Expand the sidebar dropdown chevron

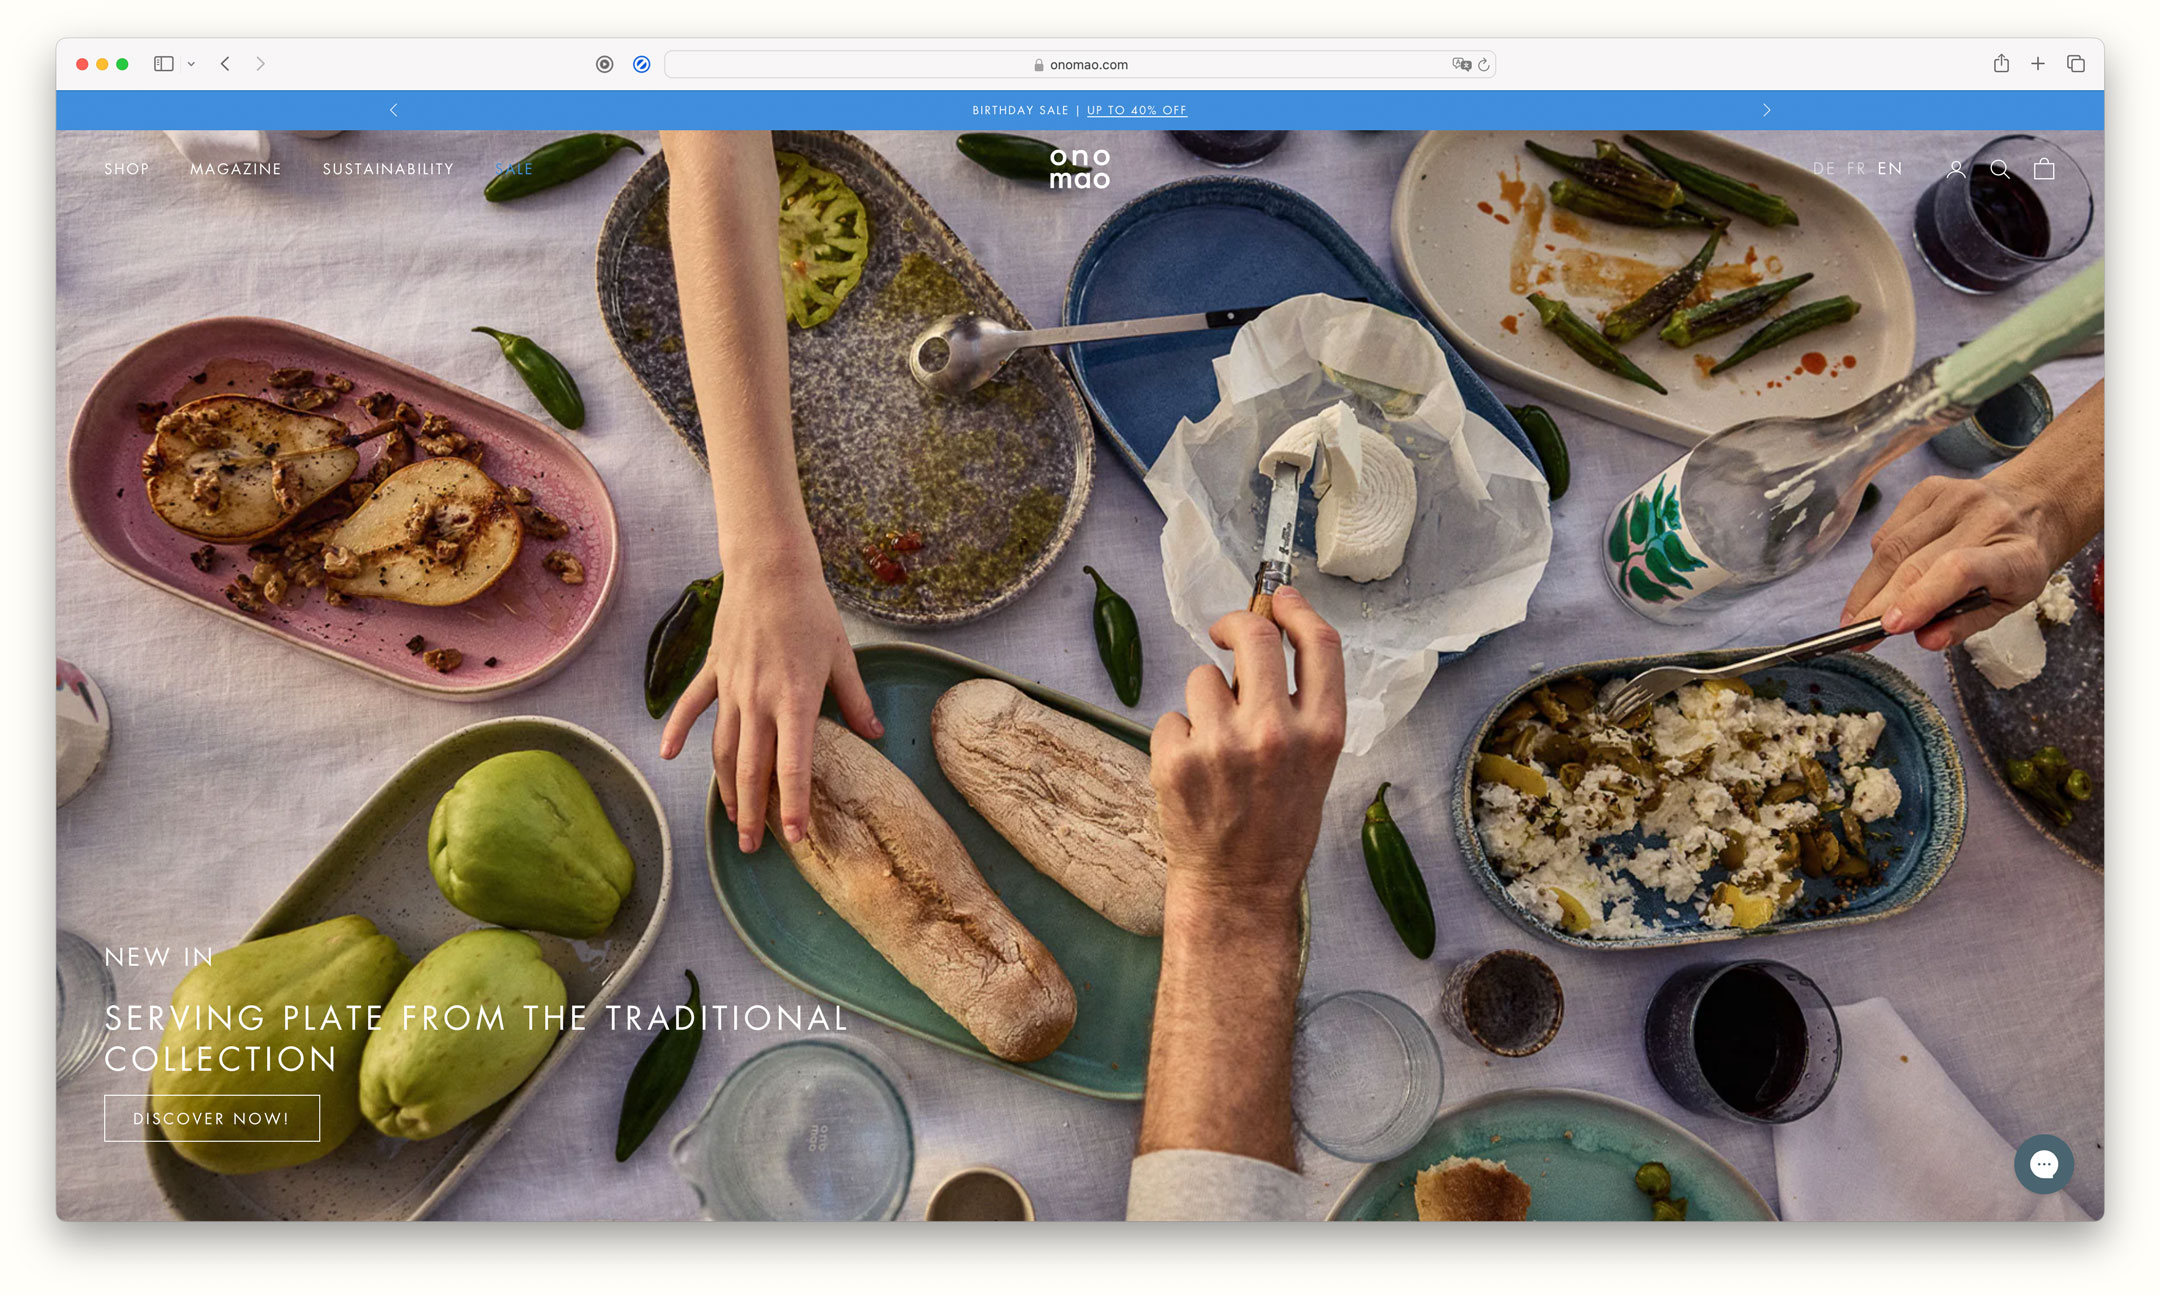pyautogui.click(x=191, y=64)
